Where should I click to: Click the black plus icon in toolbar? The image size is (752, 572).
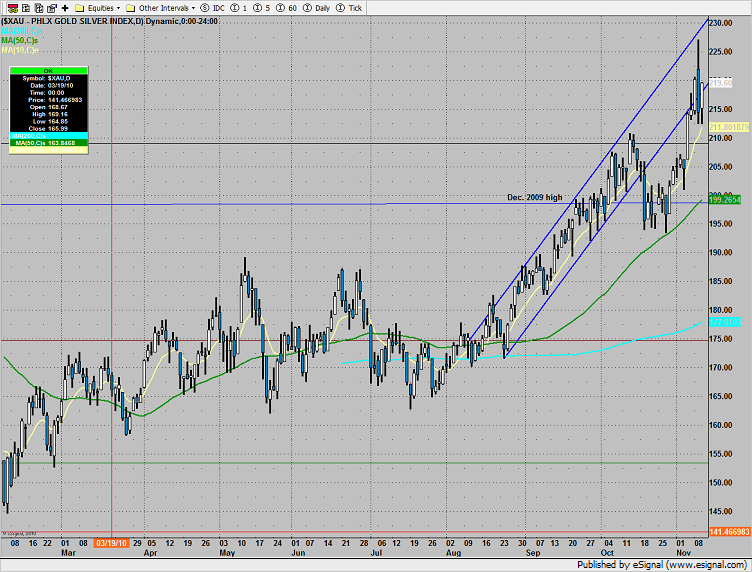tap(65, 8)
